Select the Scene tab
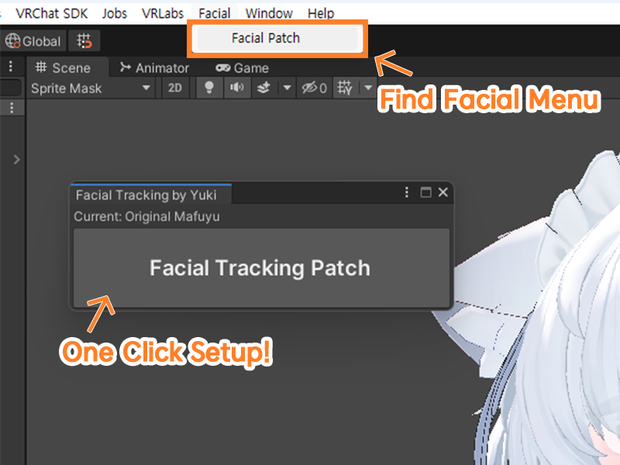The width and height of the screenshot is (620, 465). 63,68
